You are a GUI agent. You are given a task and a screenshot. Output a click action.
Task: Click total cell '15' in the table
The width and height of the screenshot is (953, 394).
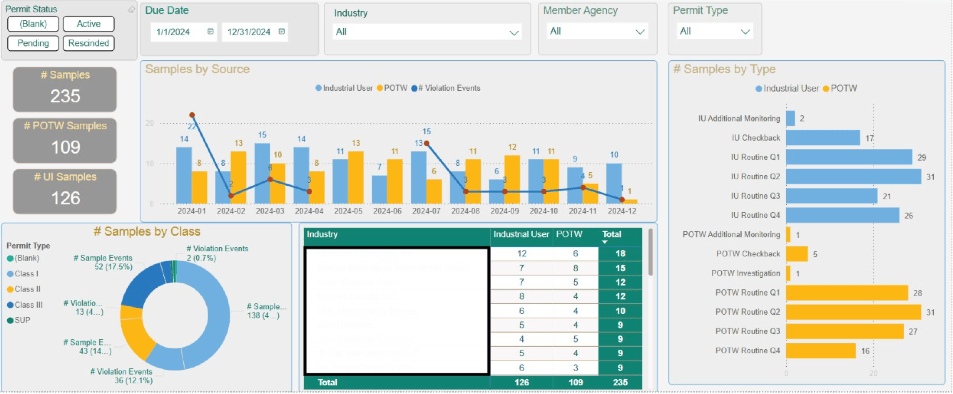point(620,268)
